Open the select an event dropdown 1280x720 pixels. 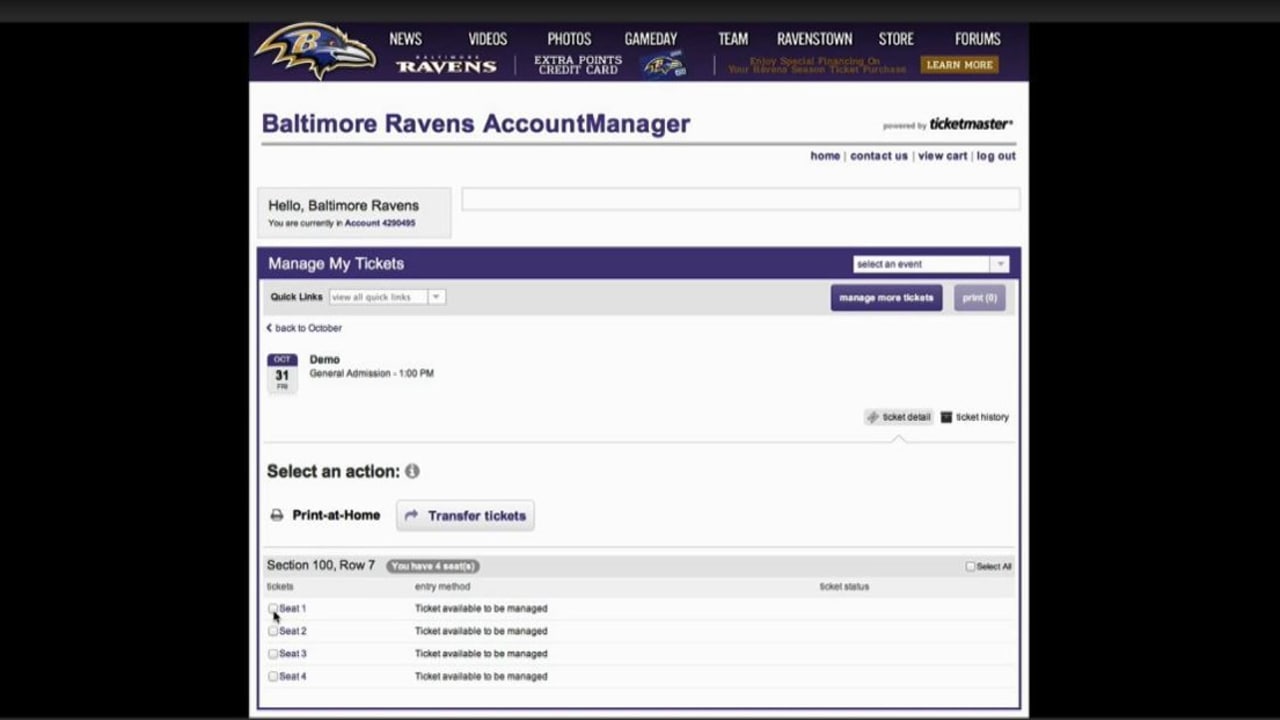[930, 264]
